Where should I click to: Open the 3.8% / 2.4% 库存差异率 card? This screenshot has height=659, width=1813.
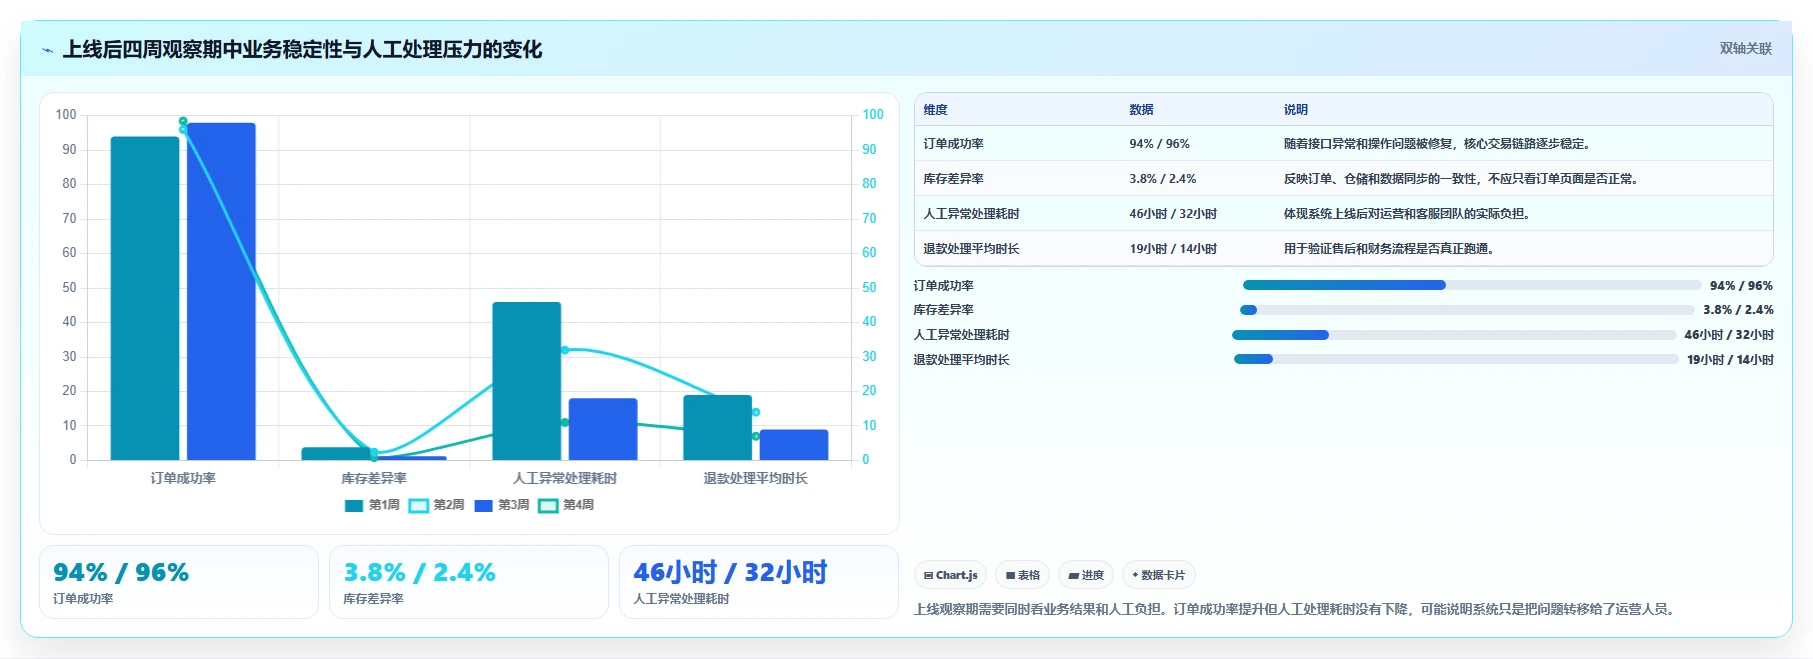(x=469, y=582)
